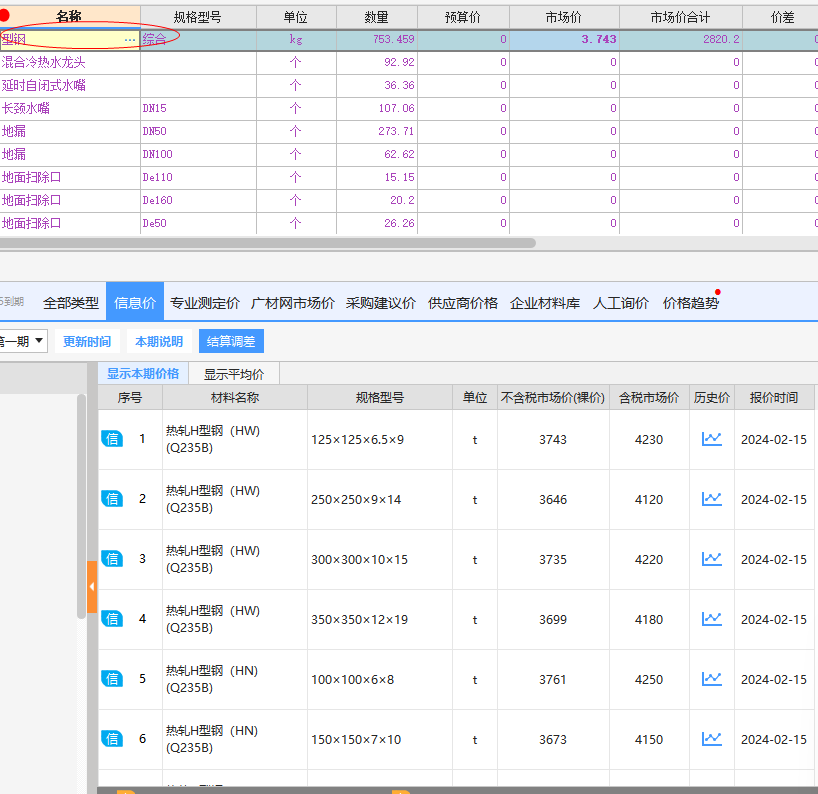Click the 规格型号 header in the upper table
Screen dimensions: 818x794
click(198, 17)
